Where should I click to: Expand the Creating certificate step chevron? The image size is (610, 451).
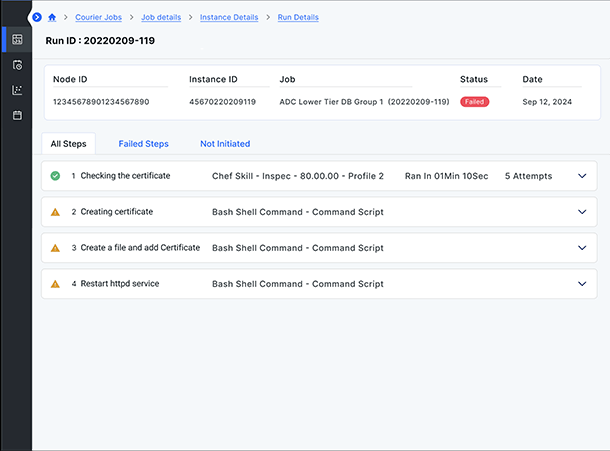(582, 212)
